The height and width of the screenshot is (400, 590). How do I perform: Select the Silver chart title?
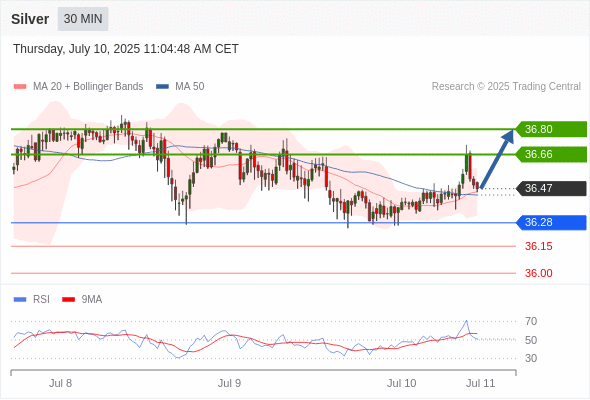click(30, 19)
